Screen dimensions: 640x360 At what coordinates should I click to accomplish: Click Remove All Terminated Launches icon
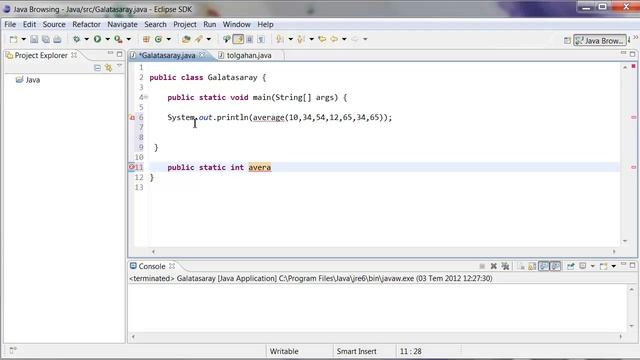click(x=505, y=266)
